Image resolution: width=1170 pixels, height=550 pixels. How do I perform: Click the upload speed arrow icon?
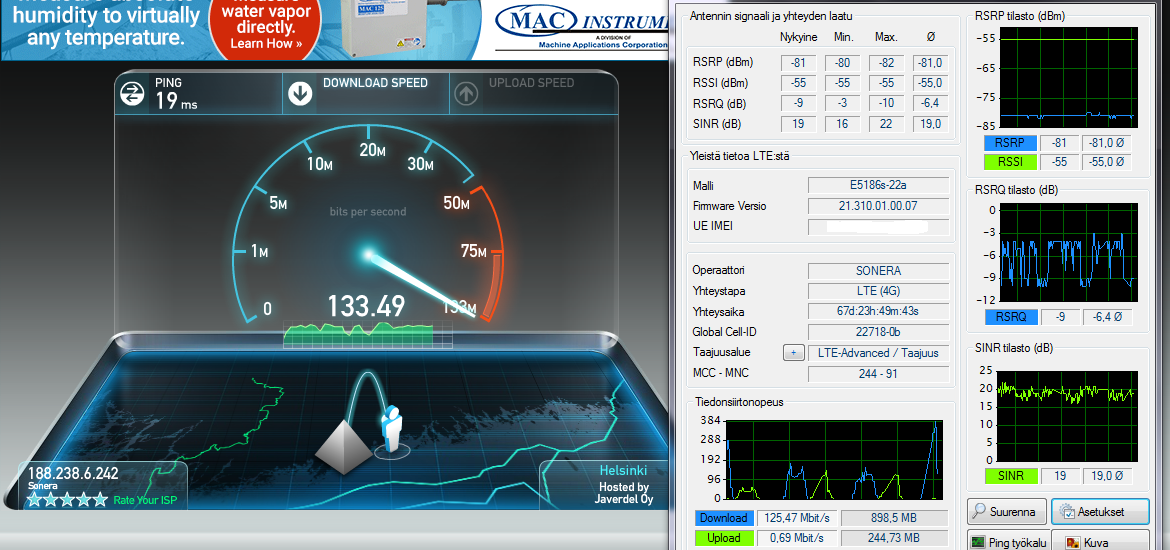click(x=466, y=94)
